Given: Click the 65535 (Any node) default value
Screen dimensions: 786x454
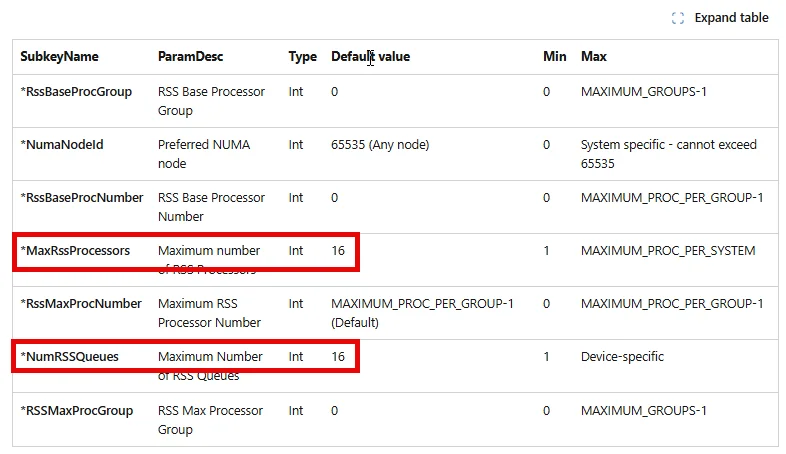Looking at the screenshot, I should [380, 145].
